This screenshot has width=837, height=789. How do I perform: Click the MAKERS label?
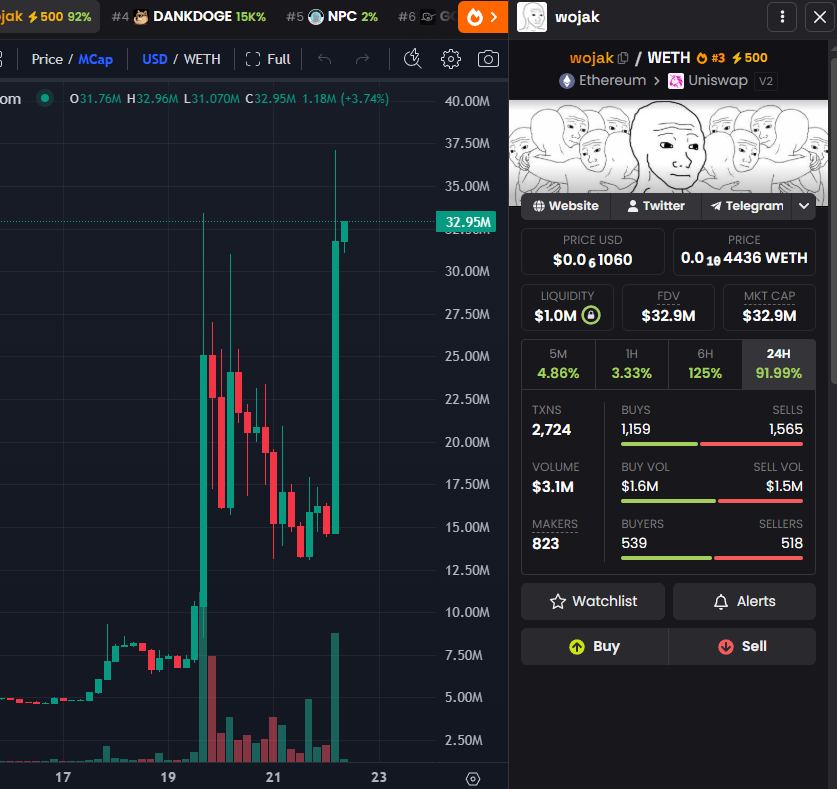click(555, 524)
